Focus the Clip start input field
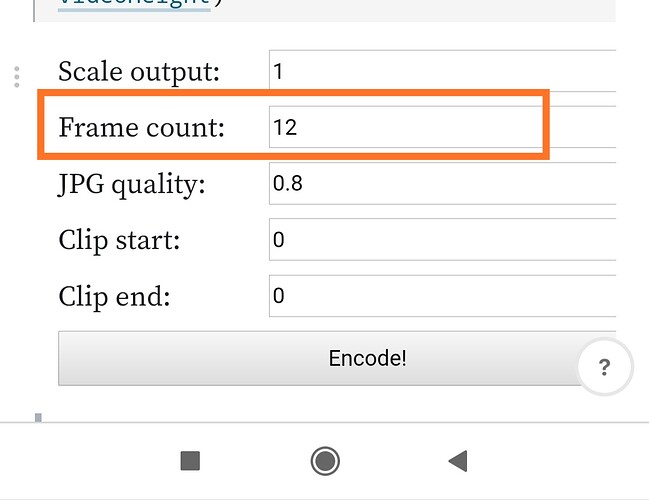Viewport: 649px width, 500px height. coord(442,239)
